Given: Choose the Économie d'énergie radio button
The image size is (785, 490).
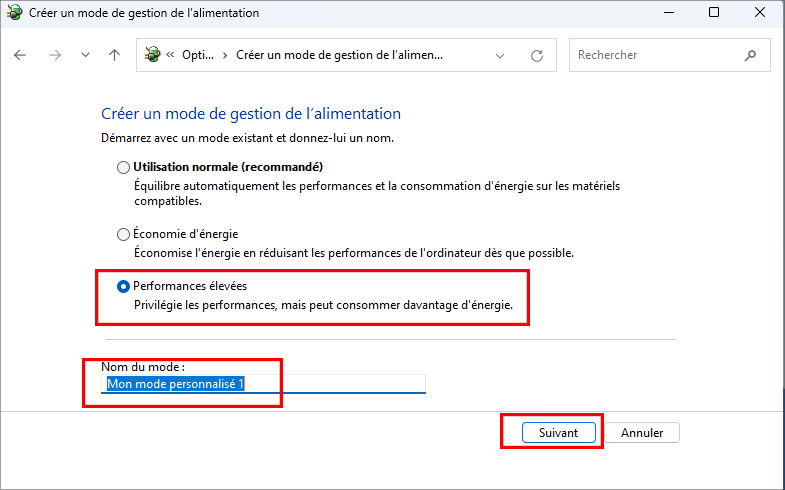Looking at the screenshot, I should pos(123,234).
